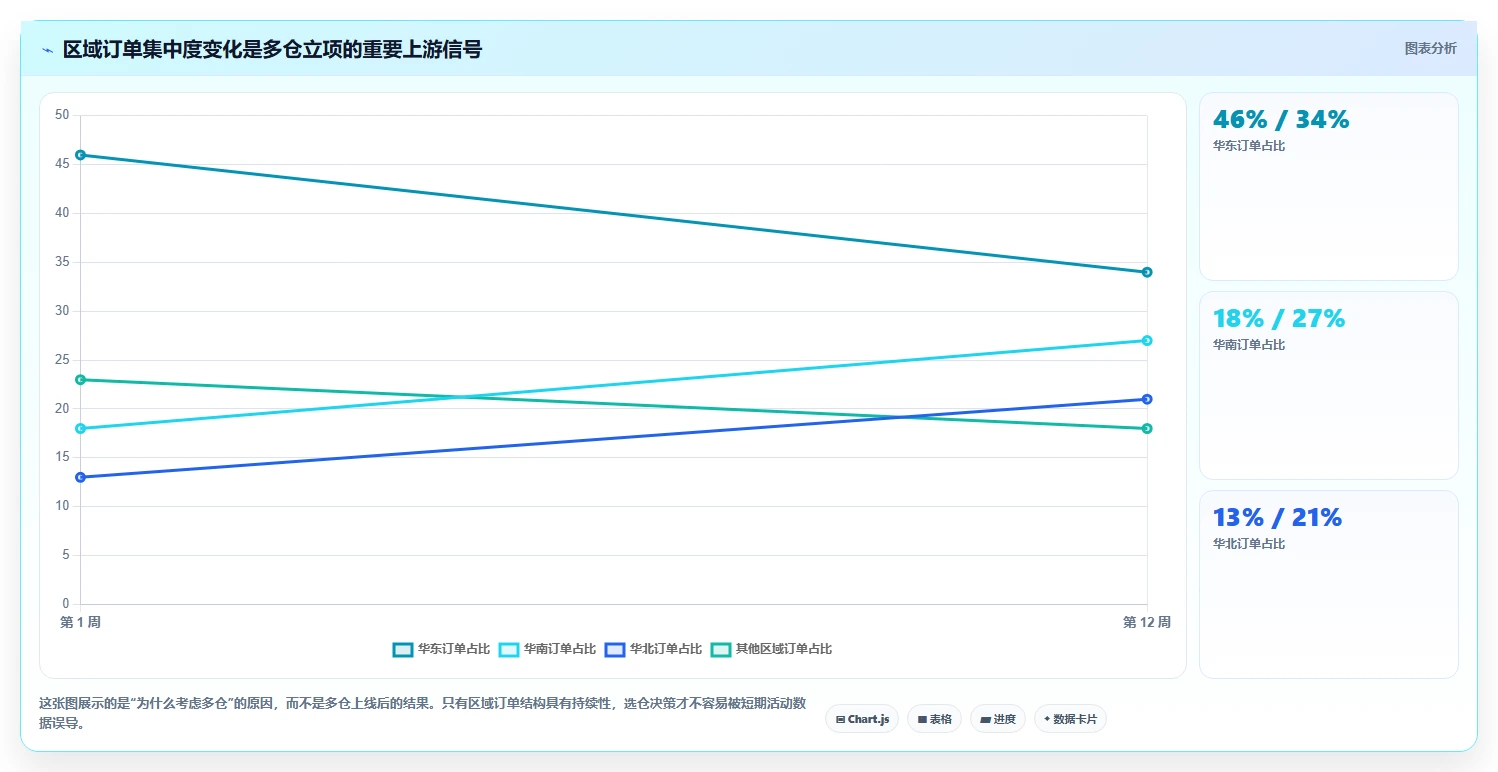
Task: Click the 华东订单占比 caption in top card
Action: click(x=1249, y=146)
